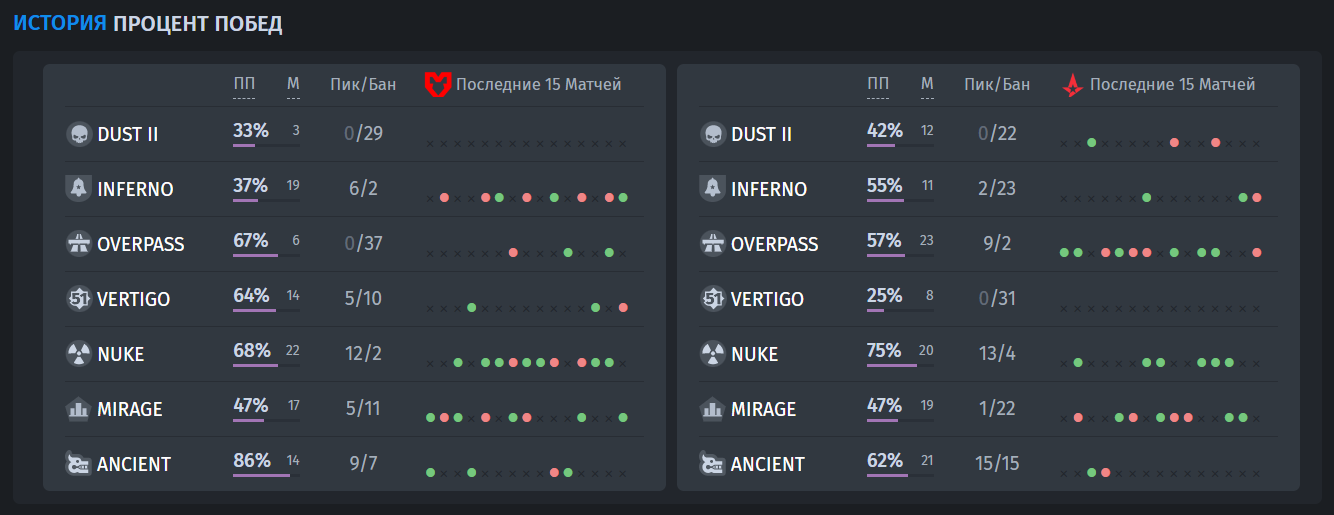Screen dimensions: 1334x515
Task: Click the Ancient serpent icon in right panel
Action: 713,464
